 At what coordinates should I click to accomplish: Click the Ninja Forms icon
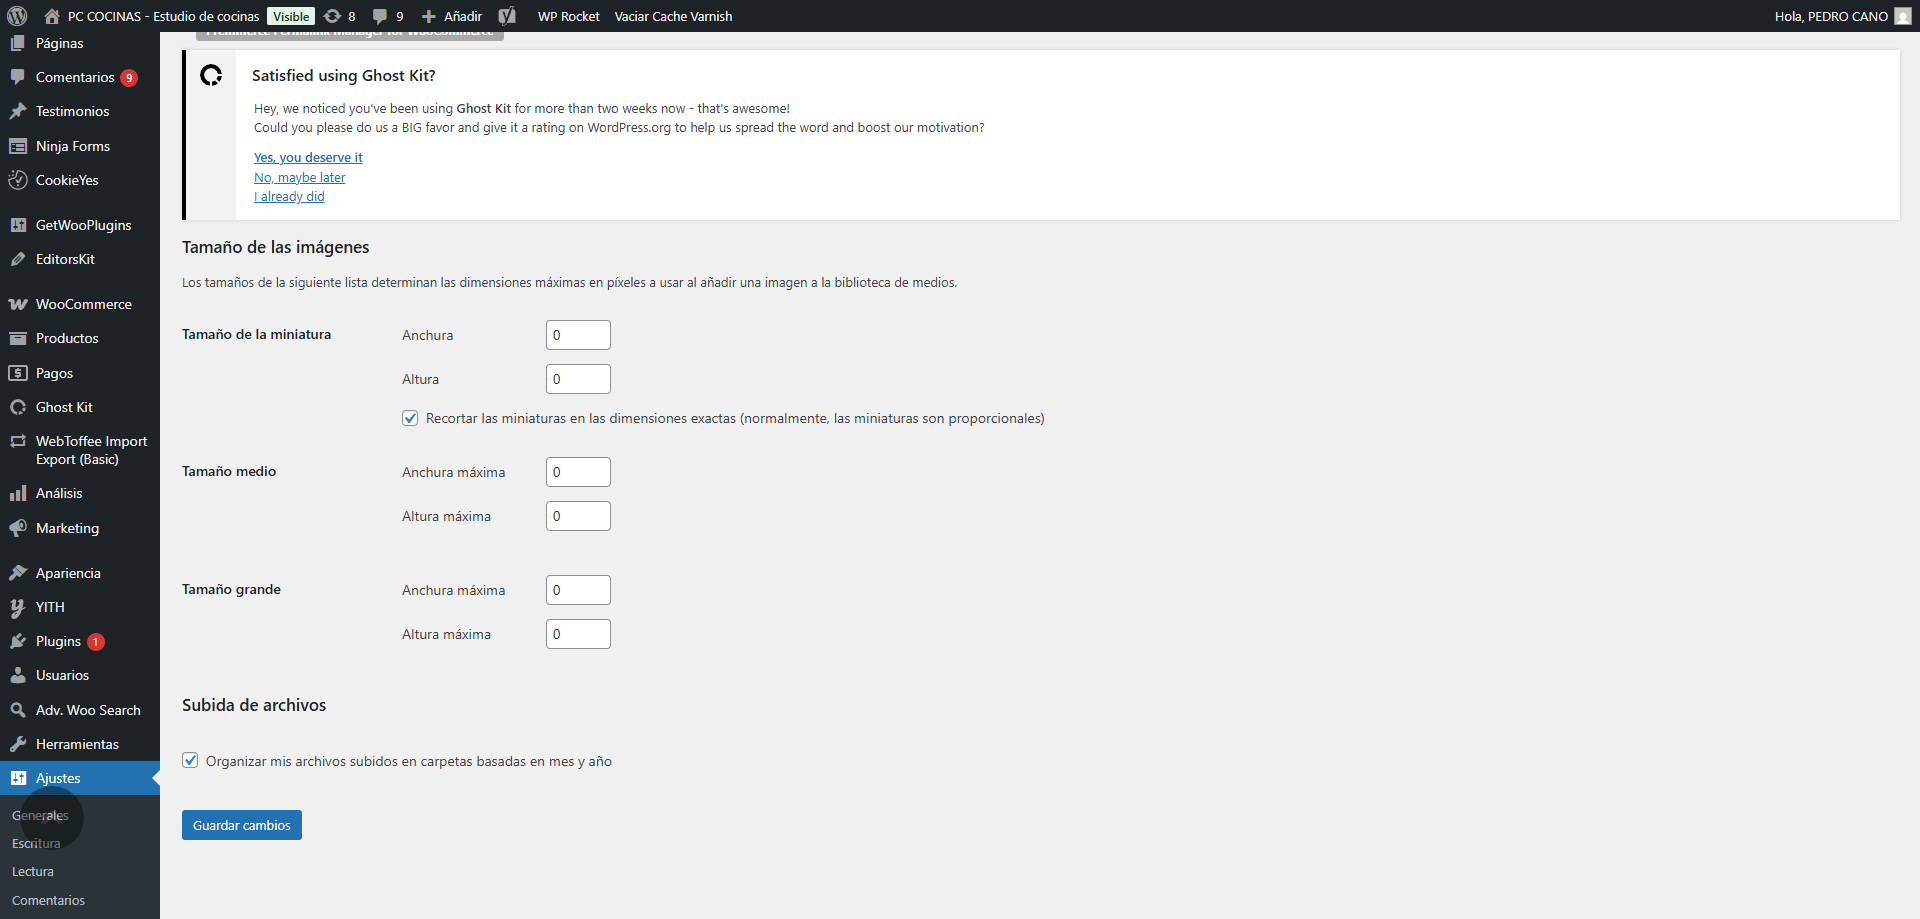click(x=18, y=146)
